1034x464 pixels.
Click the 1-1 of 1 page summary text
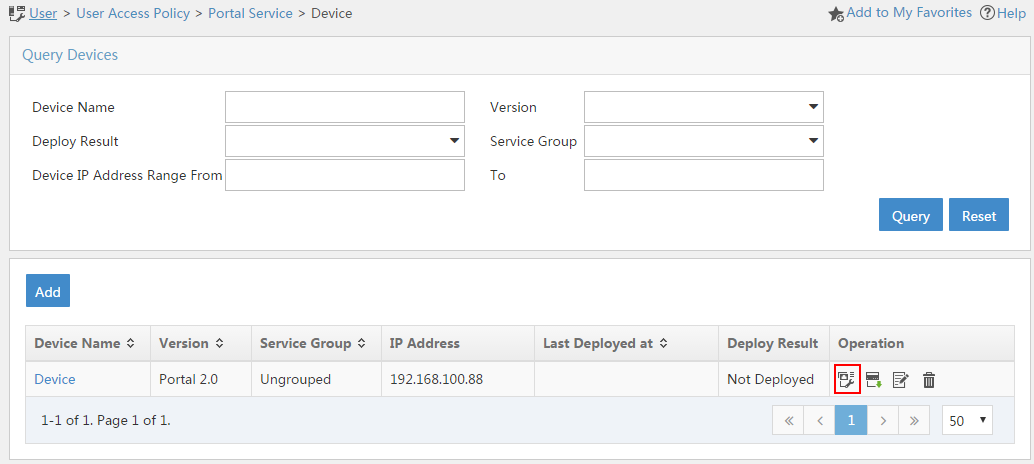[106, 420]
